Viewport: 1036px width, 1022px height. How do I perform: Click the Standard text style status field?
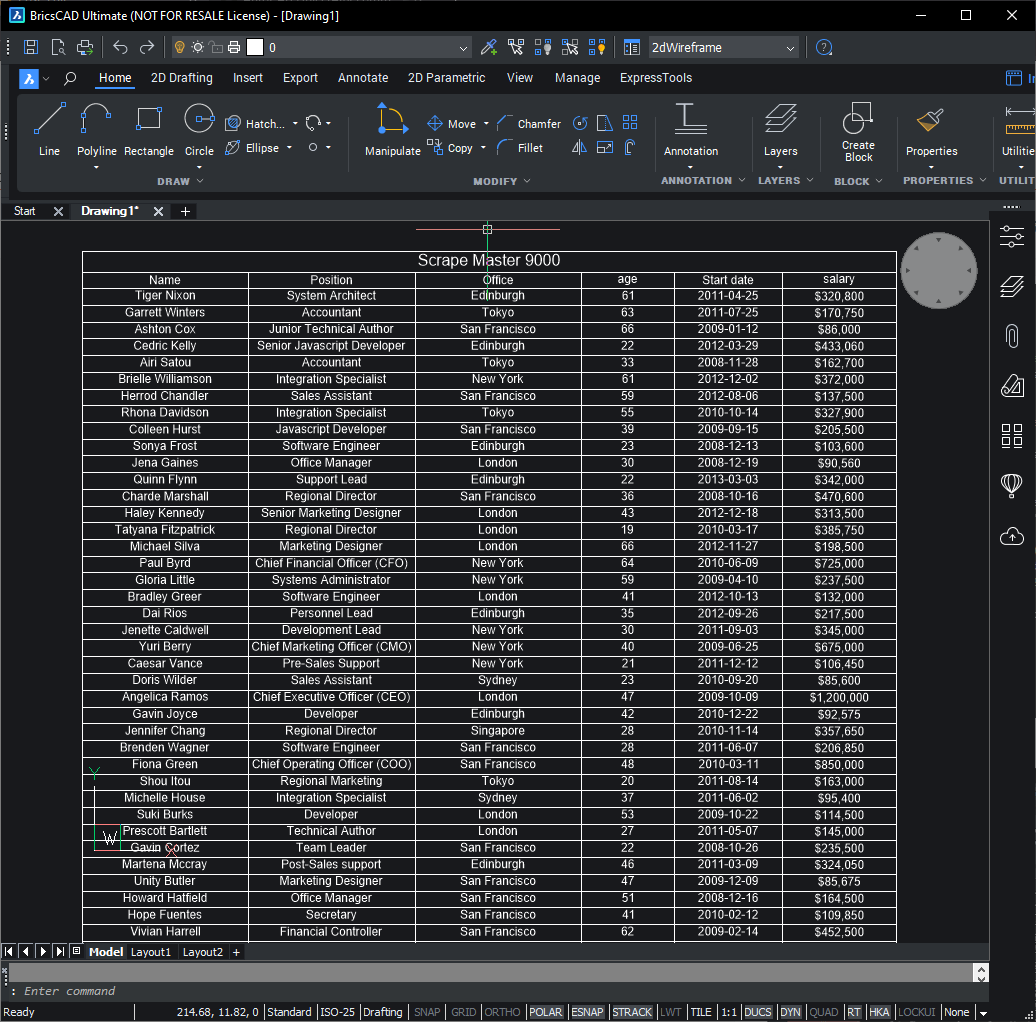289,1011
